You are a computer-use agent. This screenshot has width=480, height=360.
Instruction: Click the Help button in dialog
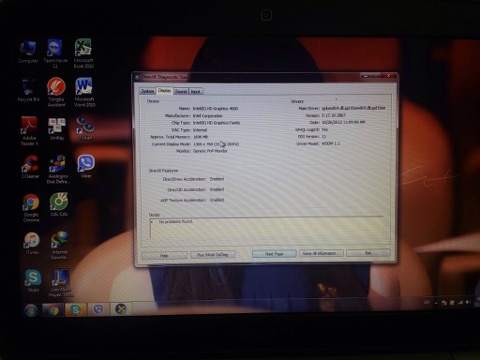coord(164,255)
